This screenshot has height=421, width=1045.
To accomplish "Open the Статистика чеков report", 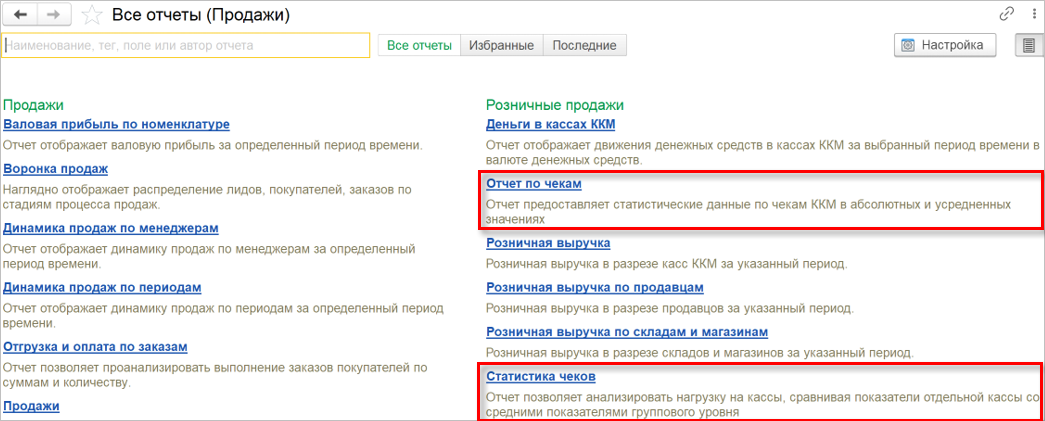I will [x=540, y=376].
